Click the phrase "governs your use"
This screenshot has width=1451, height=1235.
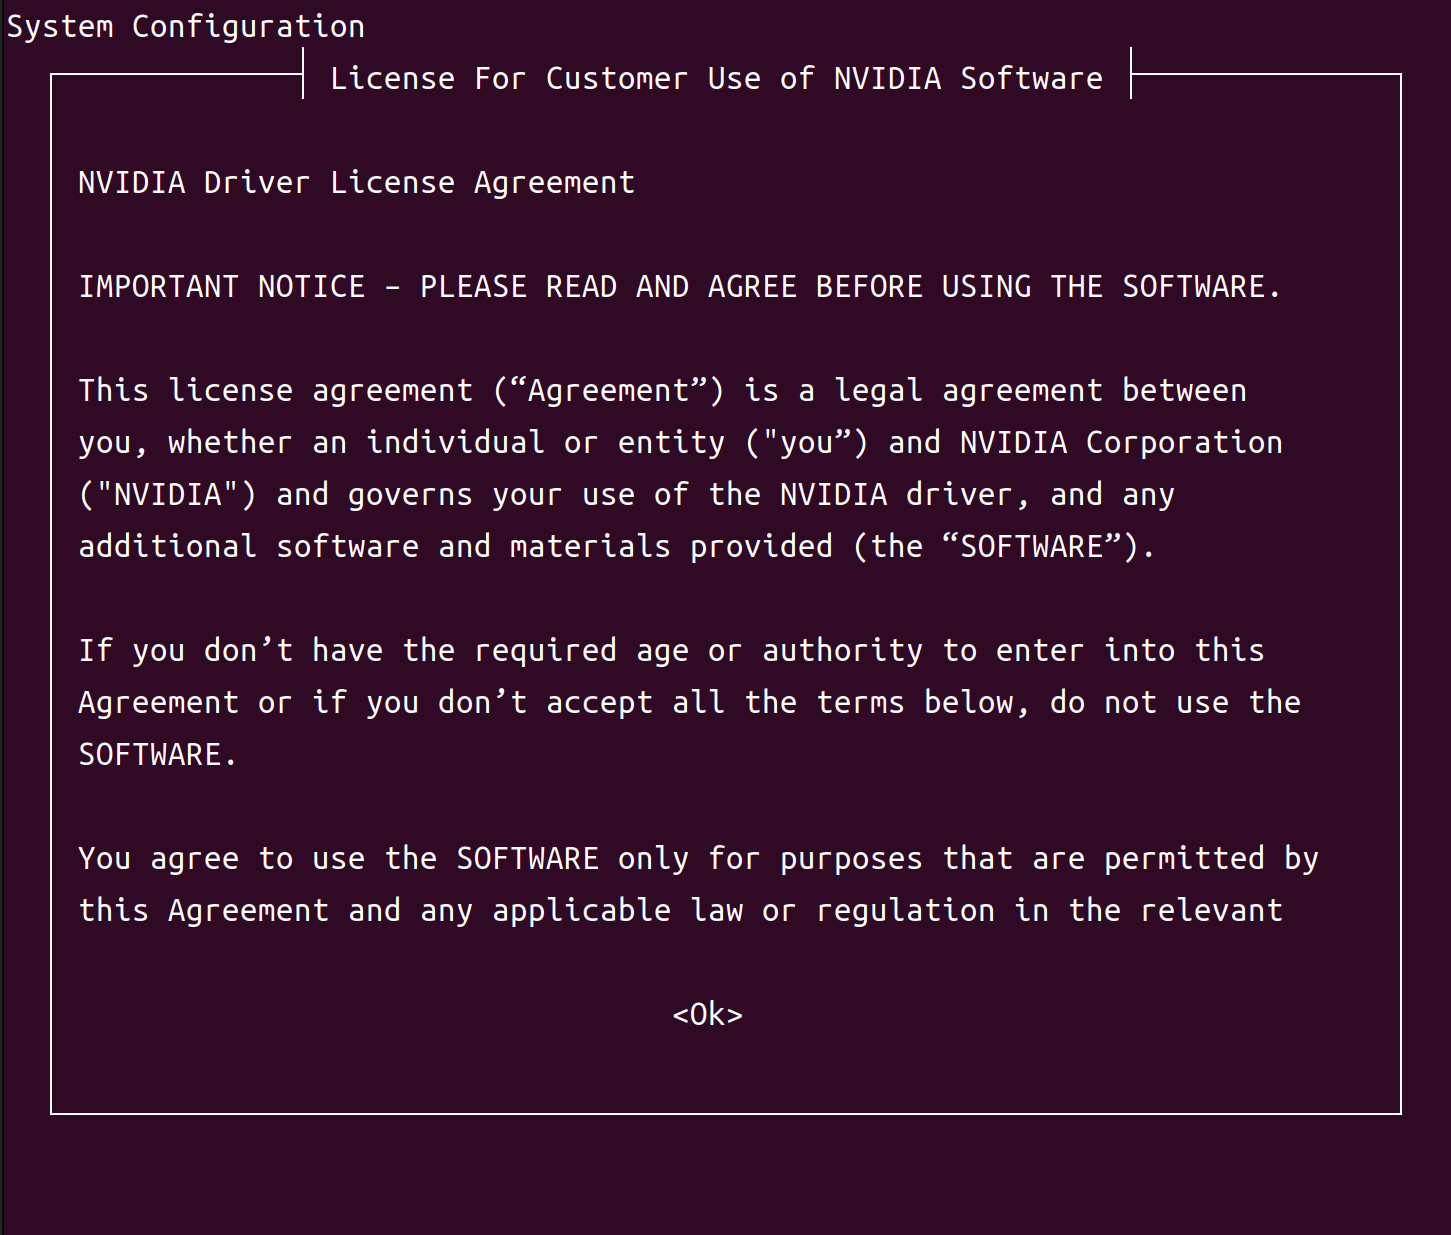pos(491,495)
